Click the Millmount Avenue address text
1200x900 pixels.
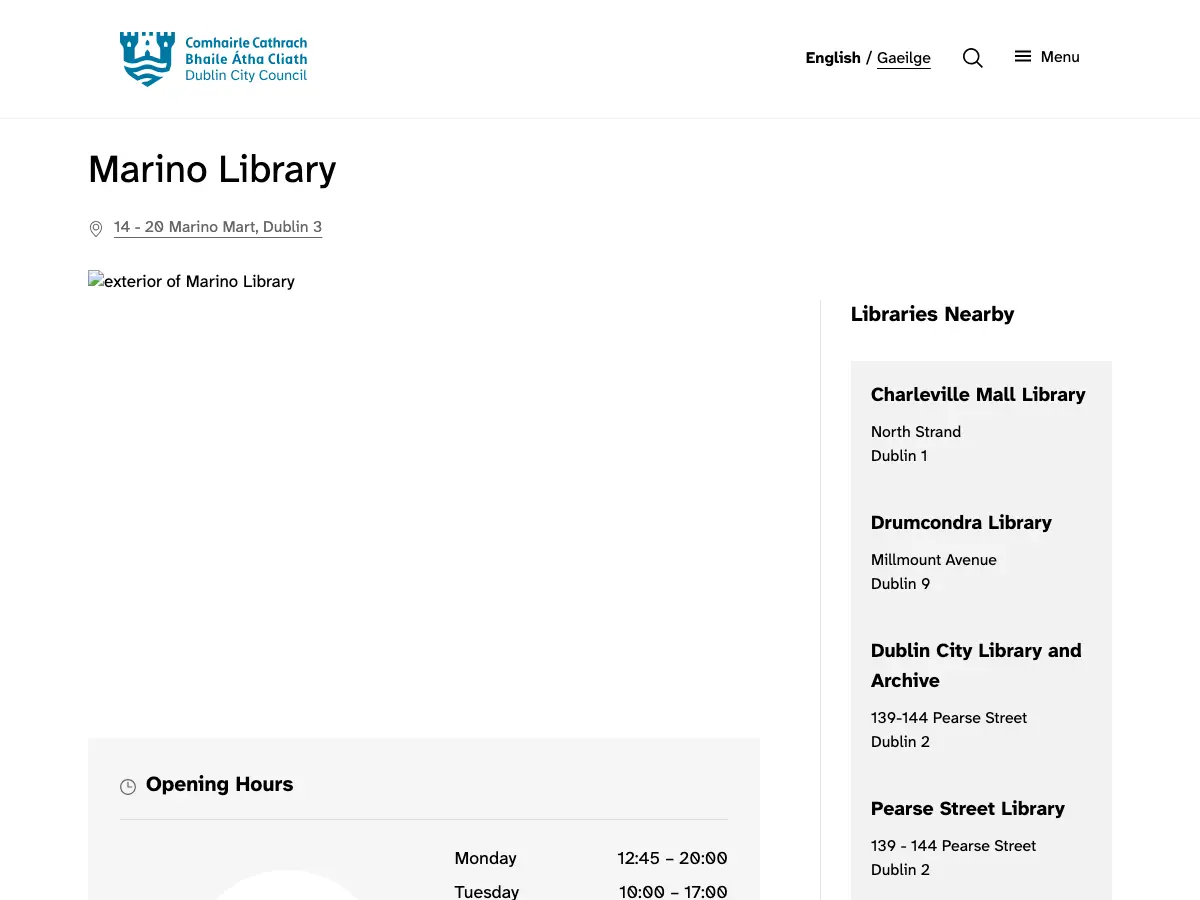pos(934,560)
